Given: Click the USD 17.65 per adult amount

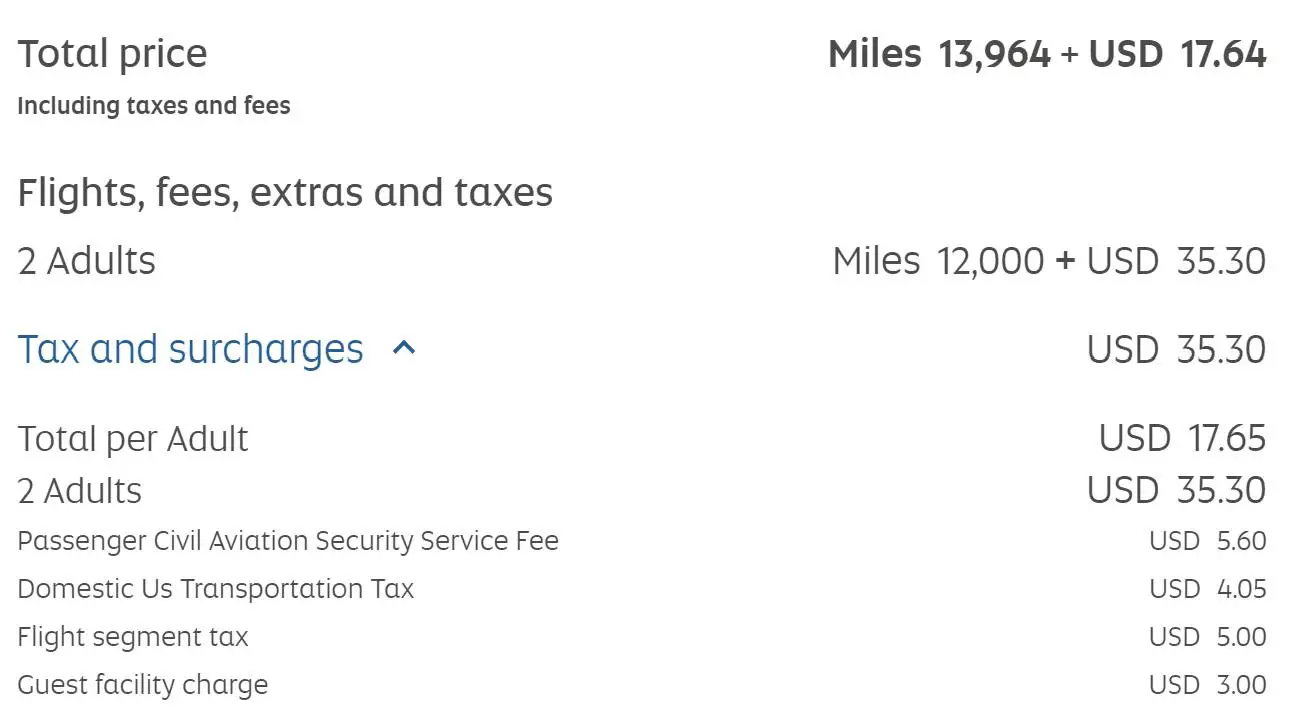Looking at the screenshot, I should [x=1182, y=438].
